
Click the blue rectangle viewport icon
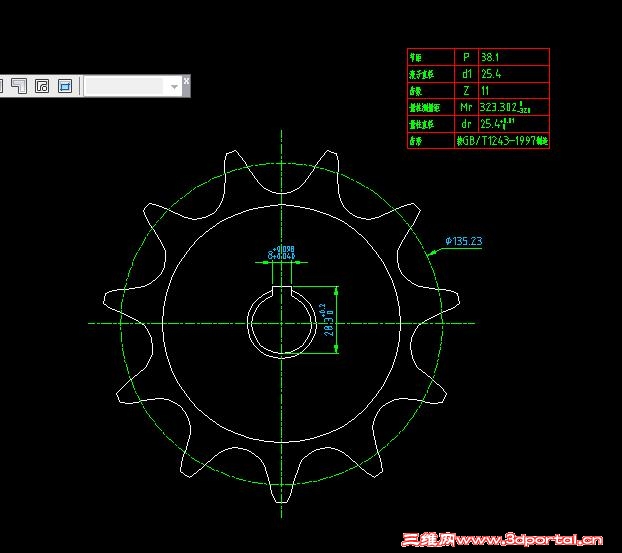tap(65, 86)
